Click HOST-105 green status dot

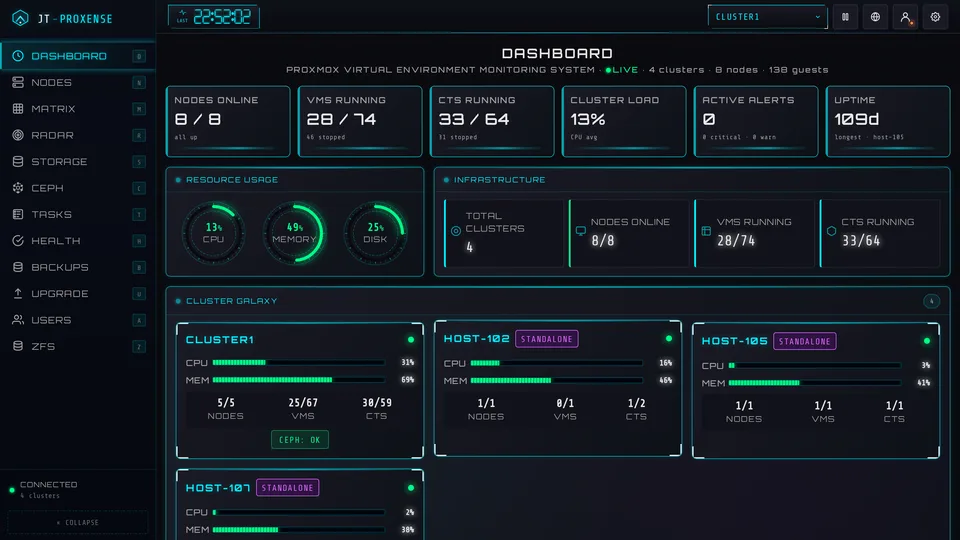pyautogui.click(x=927, y=341)
